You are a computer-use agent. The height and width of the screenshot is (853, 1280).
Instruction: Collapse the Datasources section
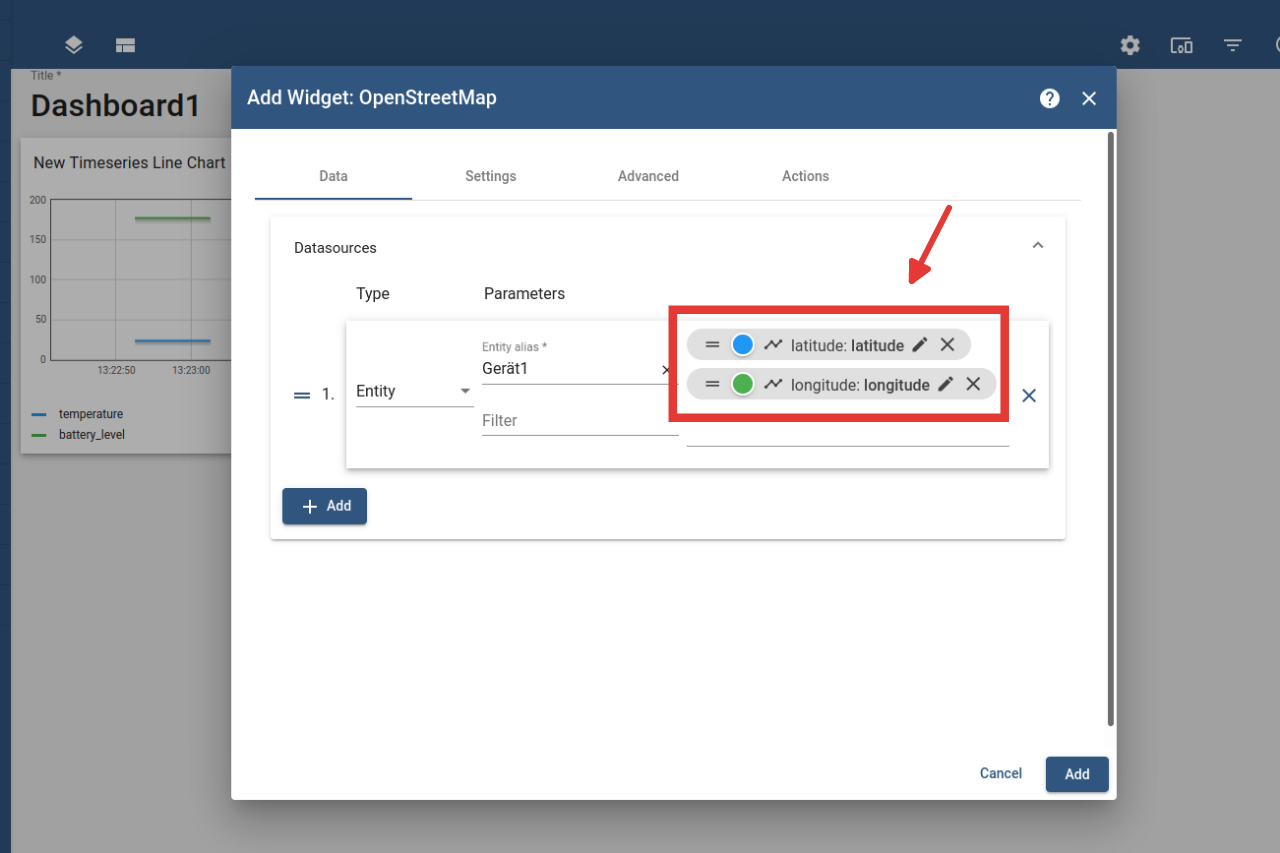(x=1038, y=246)
